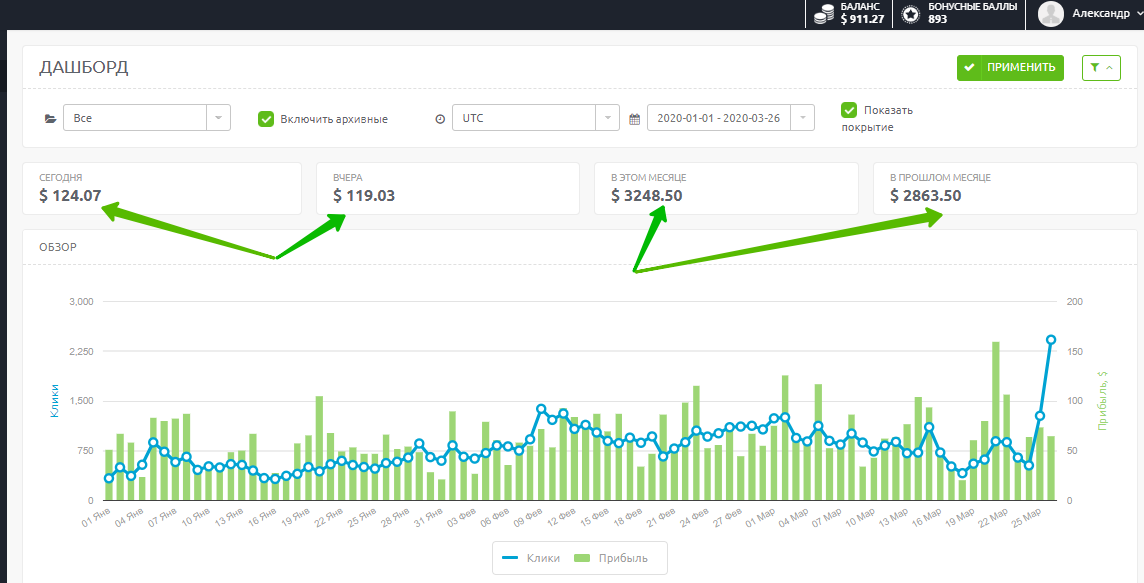The image size is (1144, 583).
Task: Click the star bonus points icon
Action: (911, 14)
